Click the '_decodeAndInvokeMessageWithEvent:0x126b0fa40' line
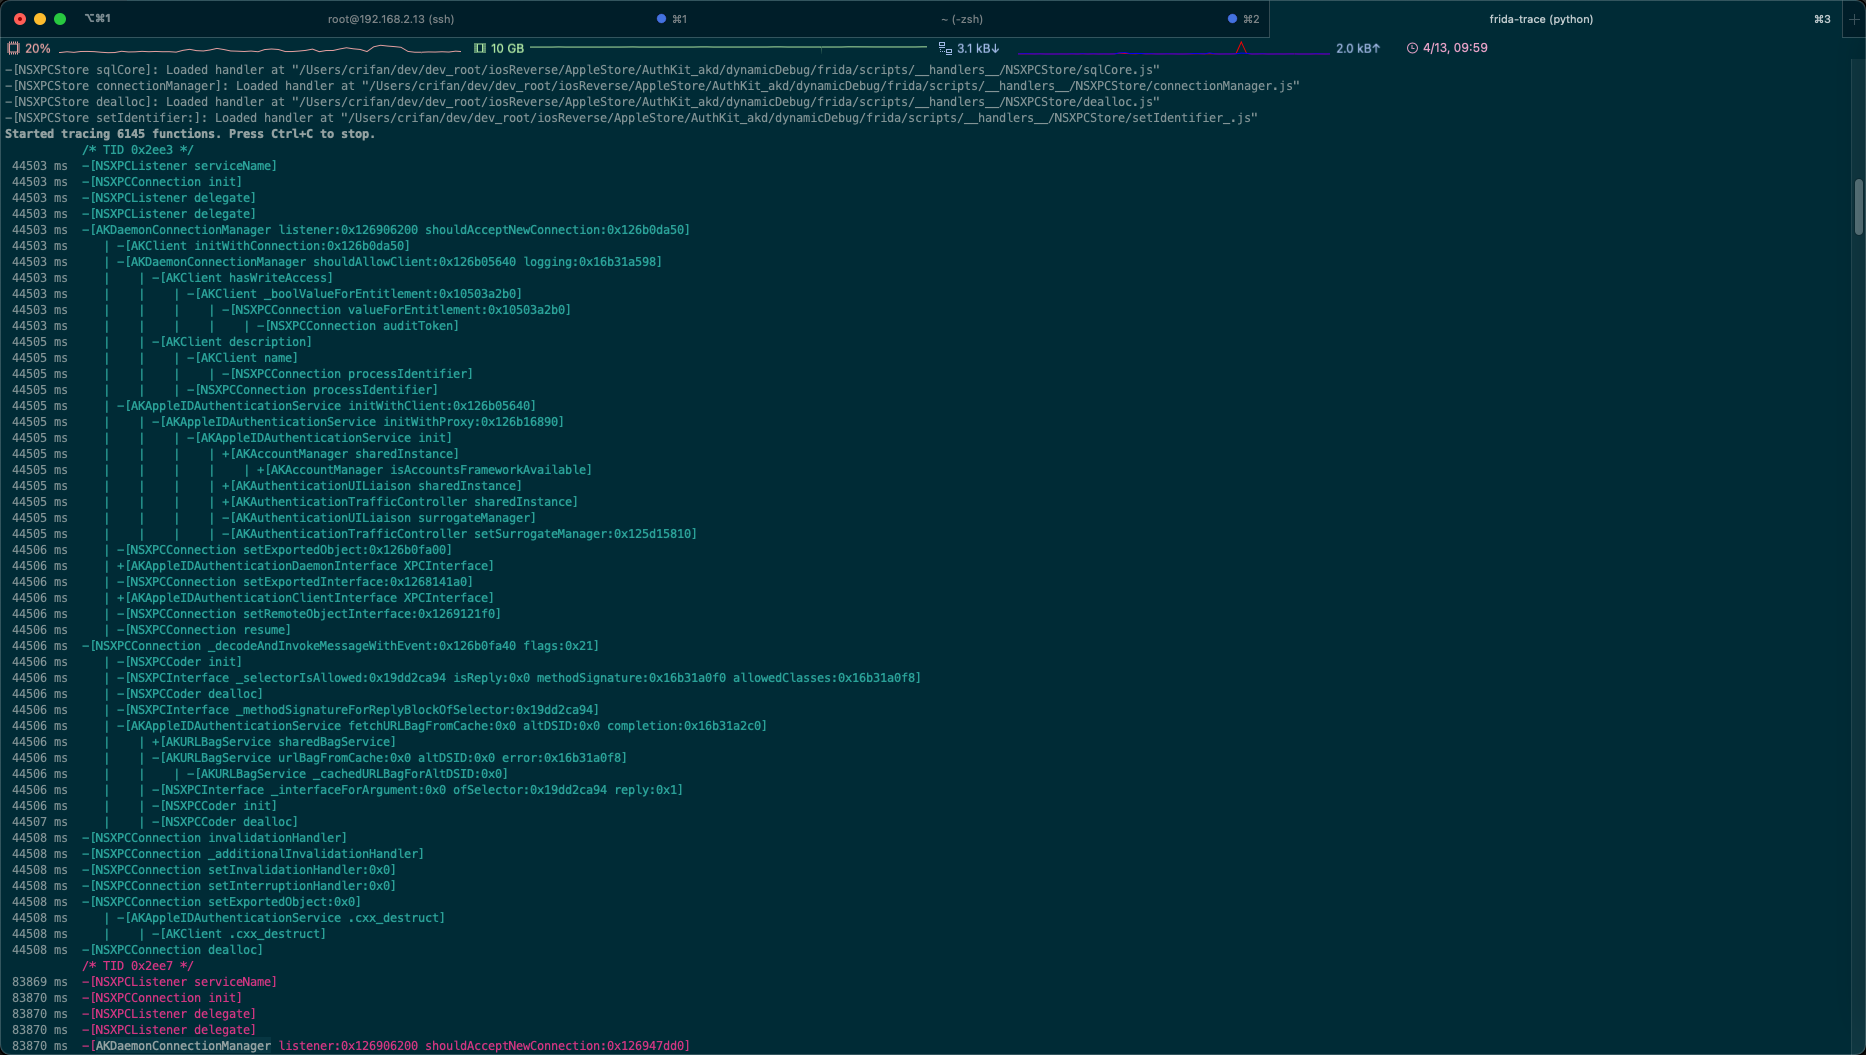Screen dimensions: 1866x1055 (x=341, y=646)
